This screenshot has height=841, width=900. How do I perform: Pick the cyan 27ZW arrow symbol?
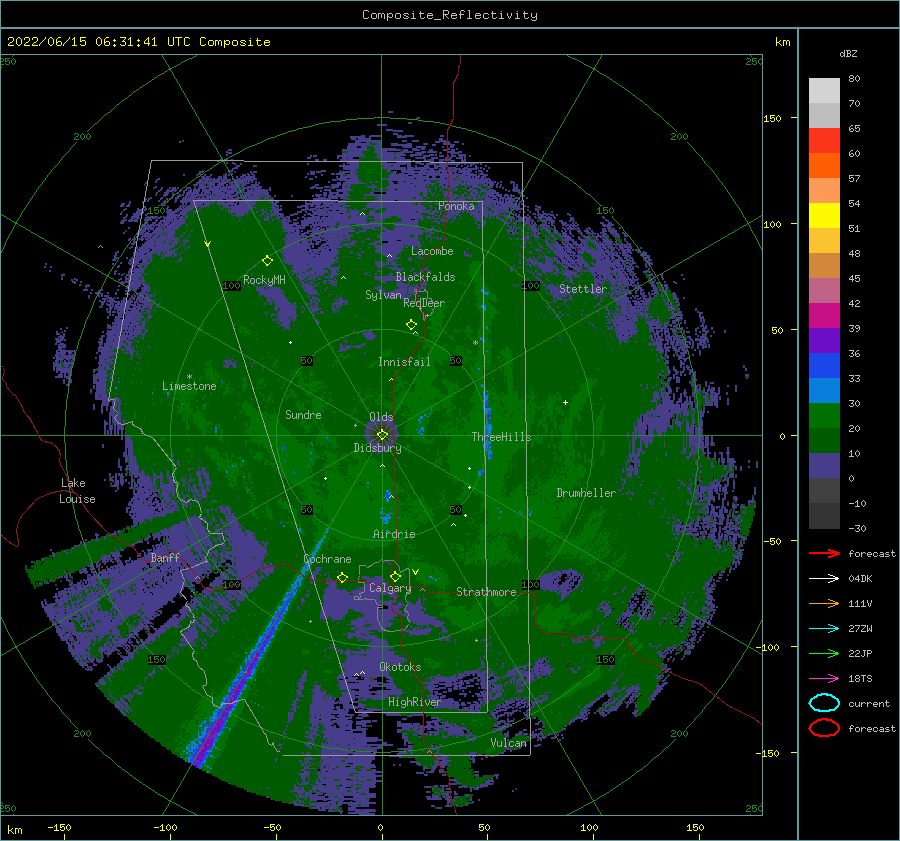pyautogui.click(x=824, y=629)
